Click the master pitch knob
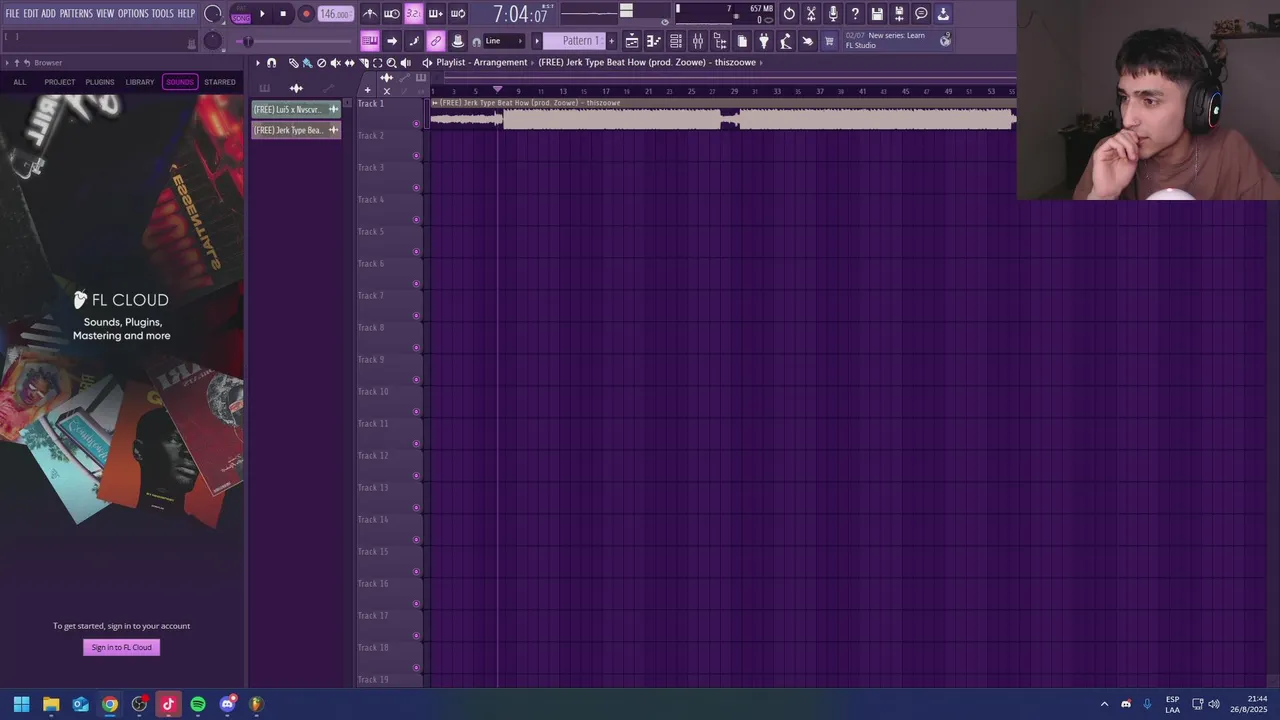The image size is (1280, 720). point(213,41)
